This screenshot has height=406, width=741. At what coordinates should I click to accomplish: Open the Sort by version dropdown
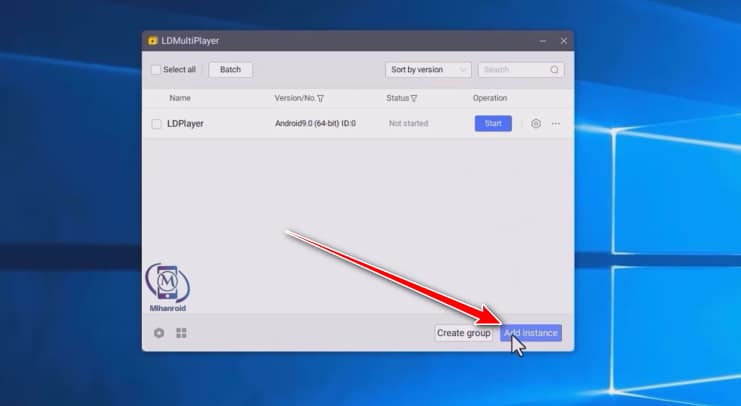tap(428, 69)
